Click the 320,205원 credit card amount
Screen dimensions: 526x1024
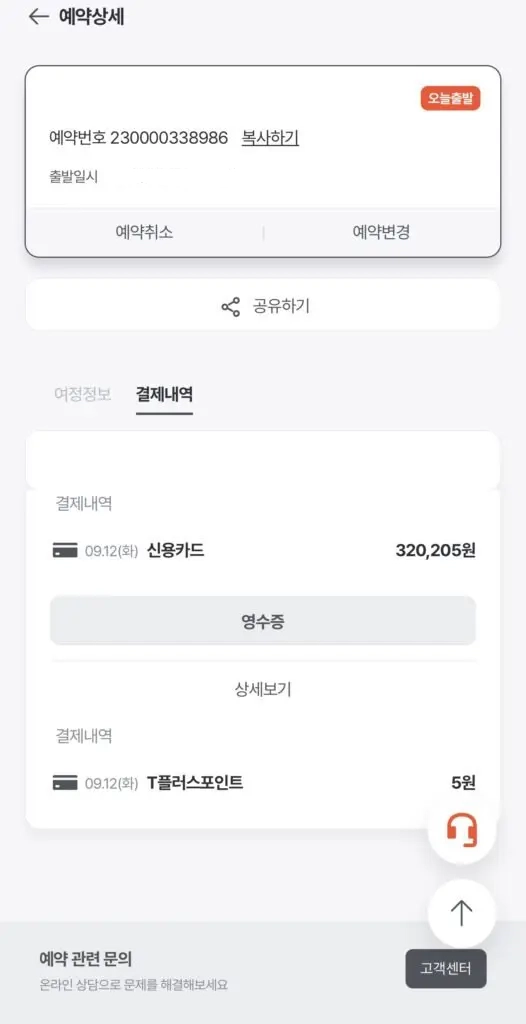coord(436,551)
